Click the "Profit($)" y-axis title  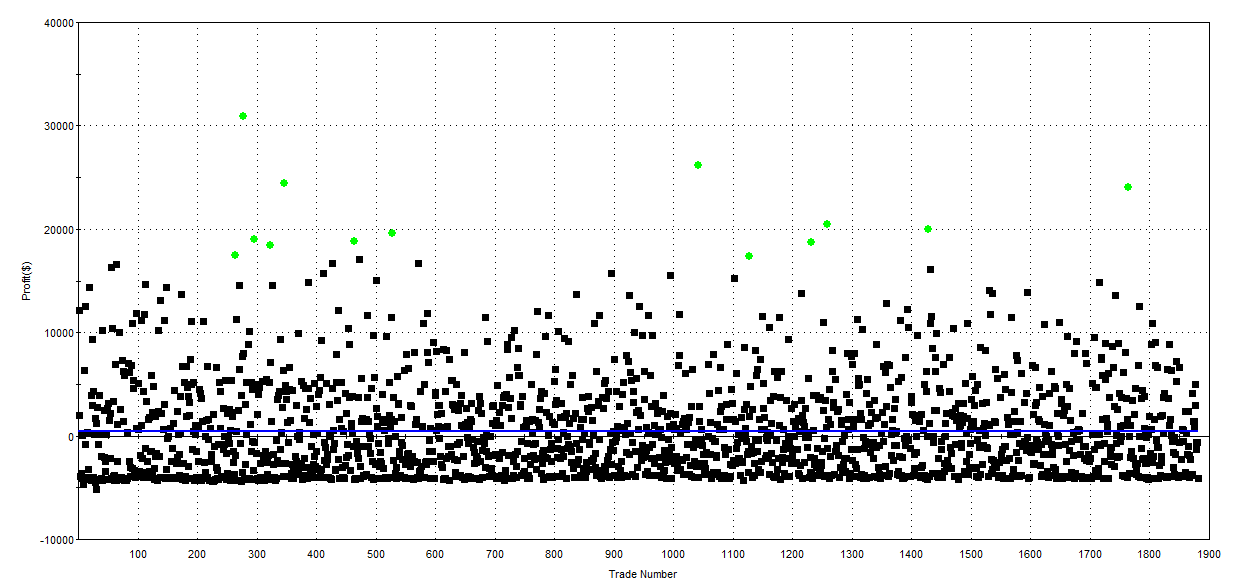click(26, 281)
